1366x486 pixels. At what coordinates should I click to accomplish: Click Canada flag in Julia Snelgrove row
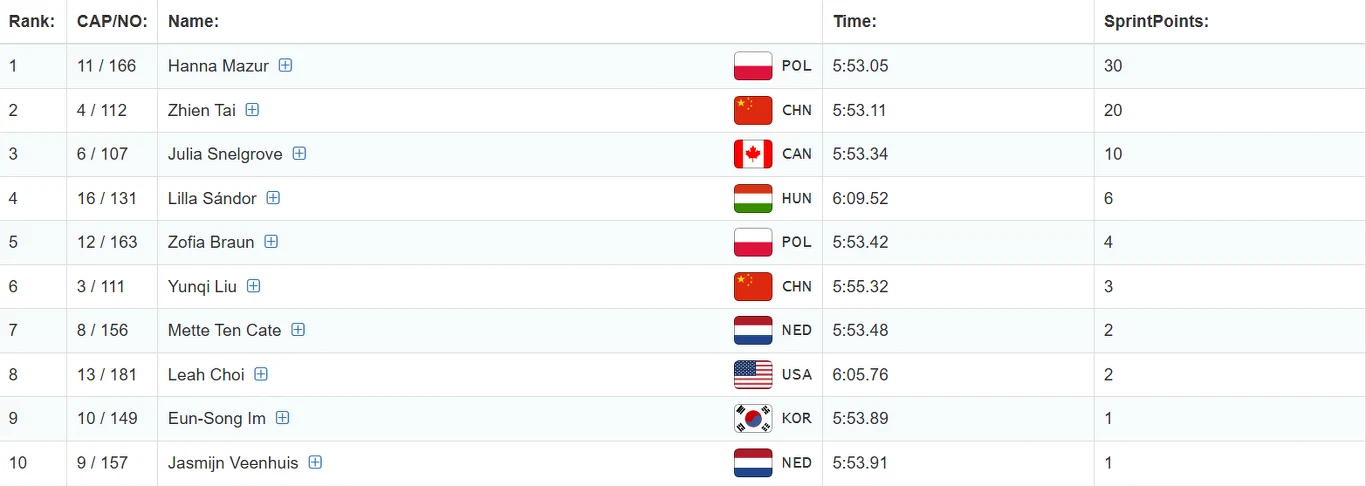pyautogui.click(x=752, y=154)
